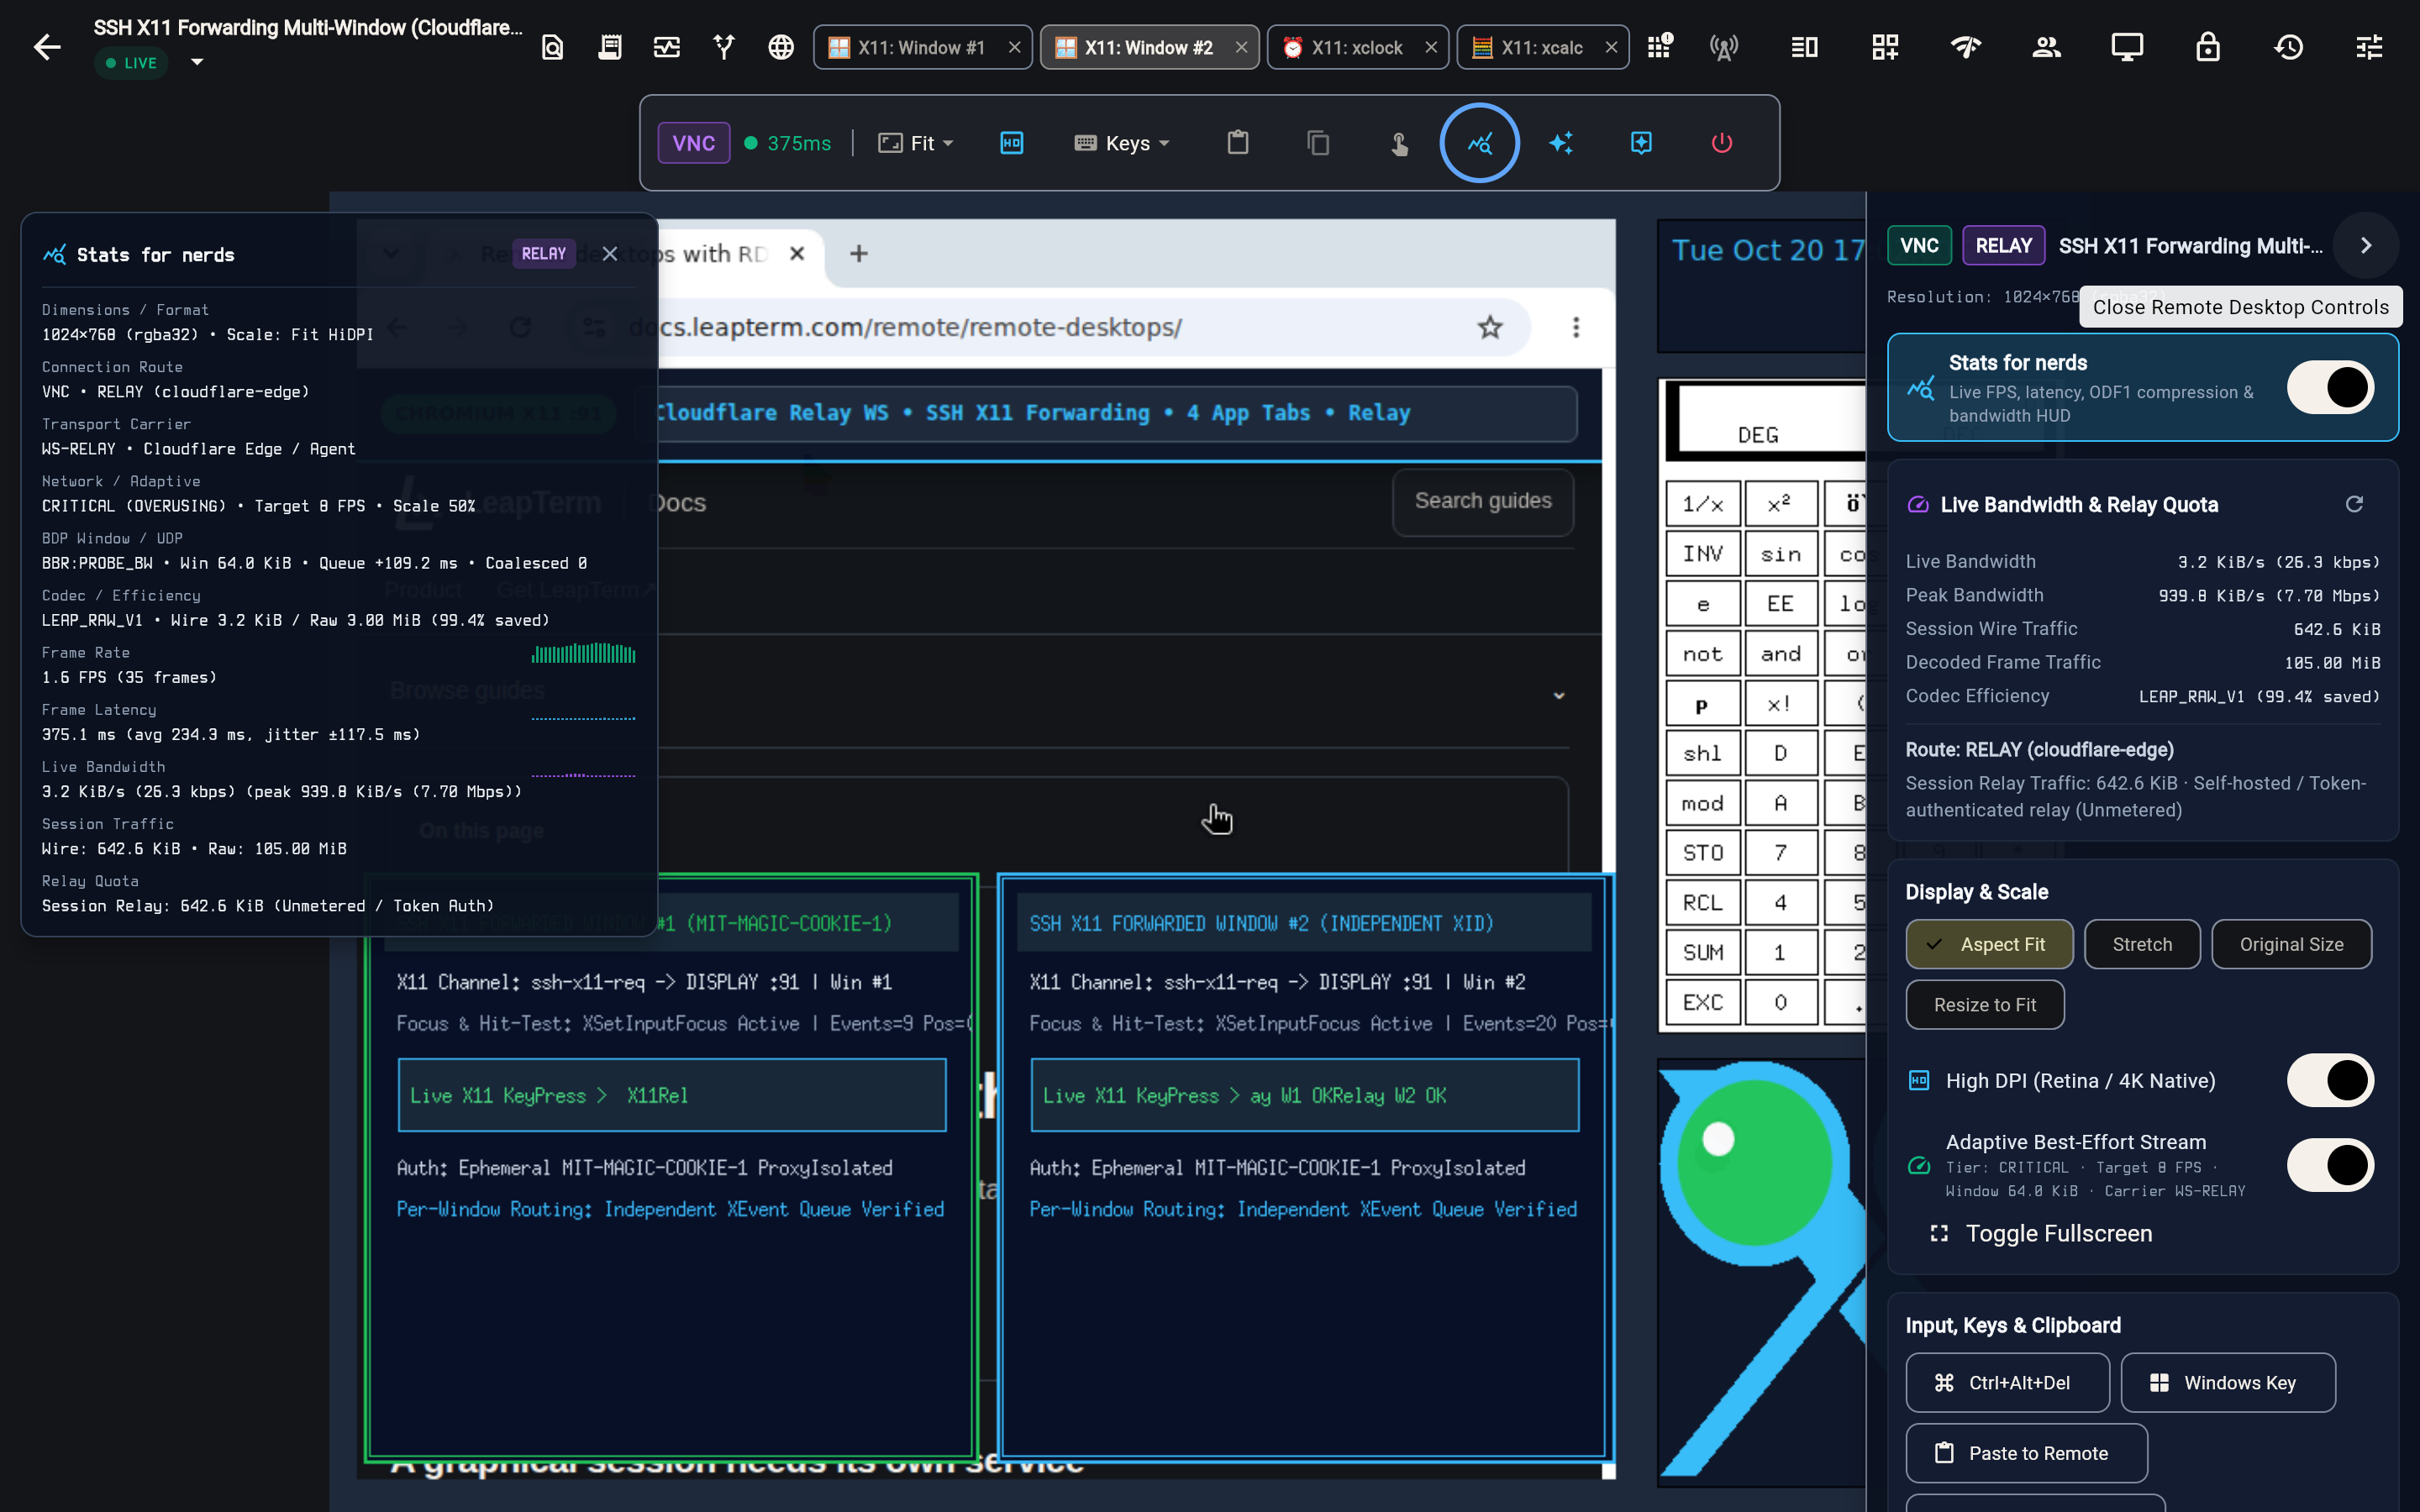The width and height of the screenshot is (2420, 1512).
Task: Click the broadcast antenna icon
Action: point(1724,47)
